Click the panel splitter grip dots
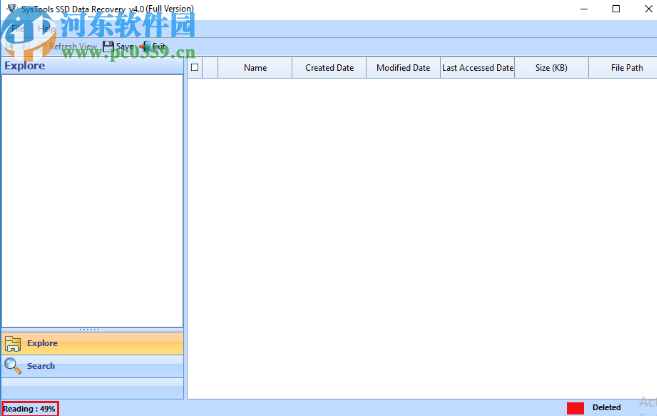Viewport: 657px width, 416px height. [x=90, y=330]
